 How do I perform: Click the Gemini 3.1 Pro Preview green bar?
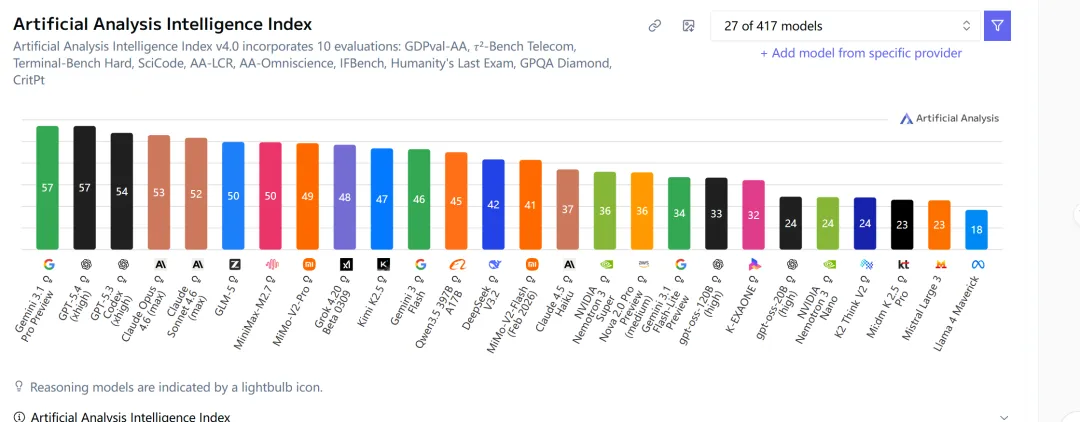(47, 188)
